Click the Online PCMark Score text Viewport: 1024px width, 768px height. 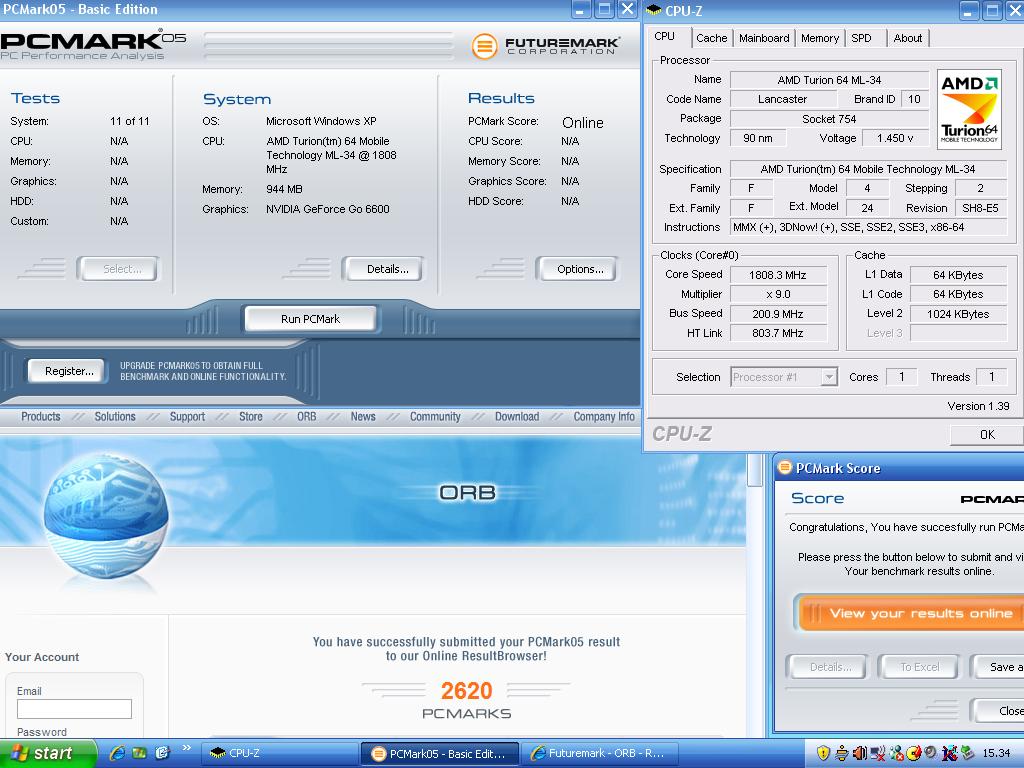(583, 123)
